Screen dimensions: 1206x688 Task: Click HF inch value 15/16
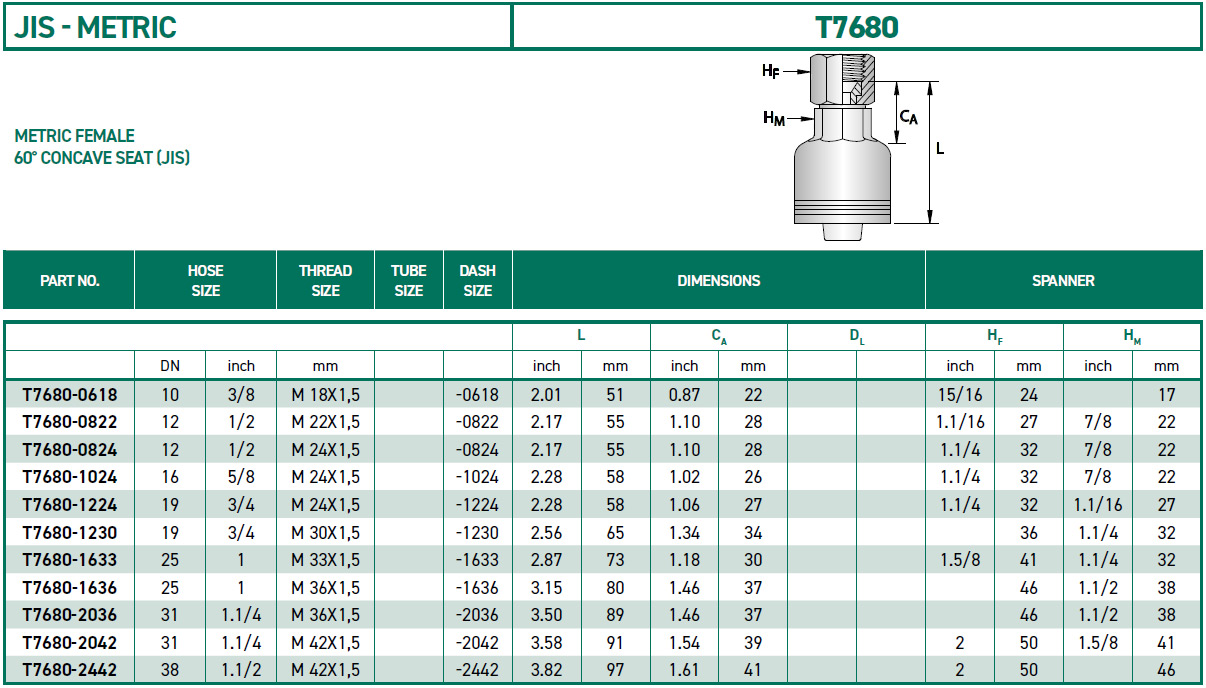[960, 395]
